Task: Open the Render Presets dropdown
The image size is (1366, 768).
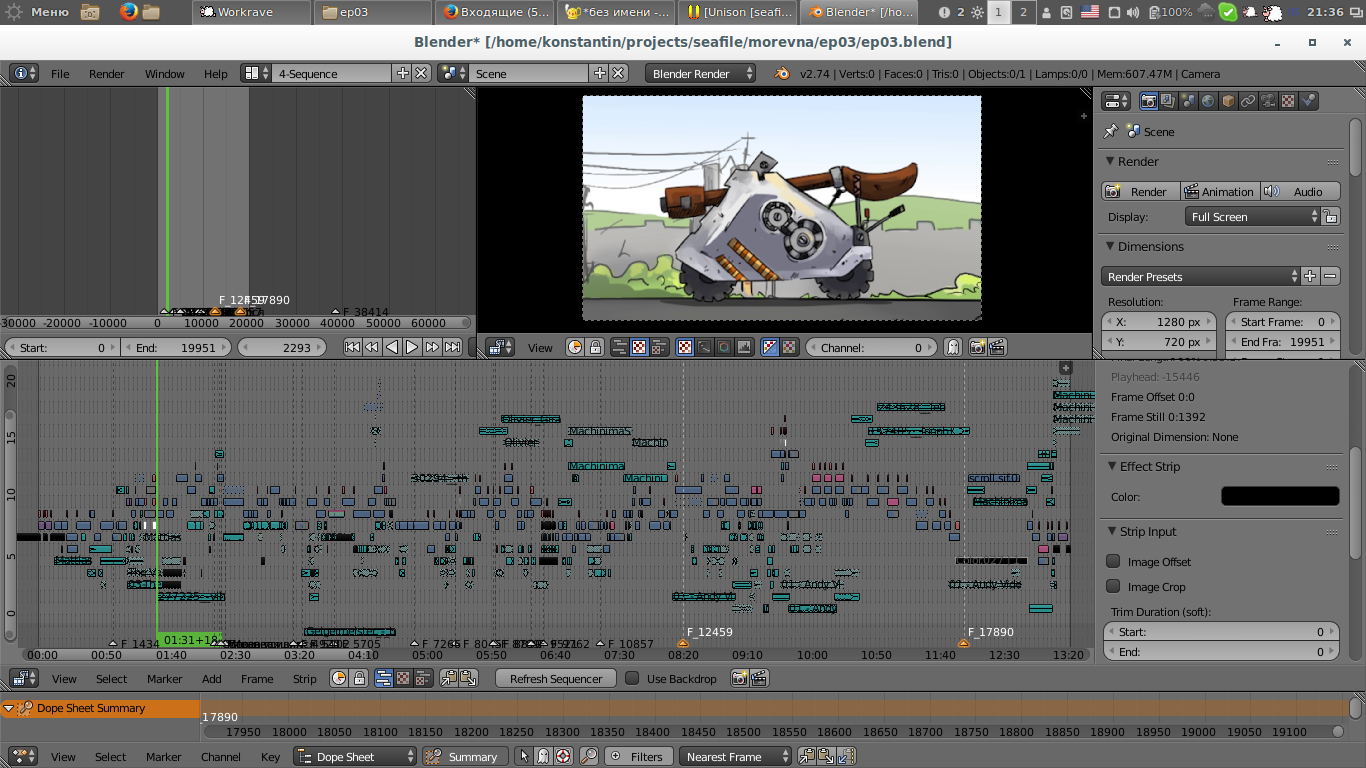Action: tap(1201, 276)
